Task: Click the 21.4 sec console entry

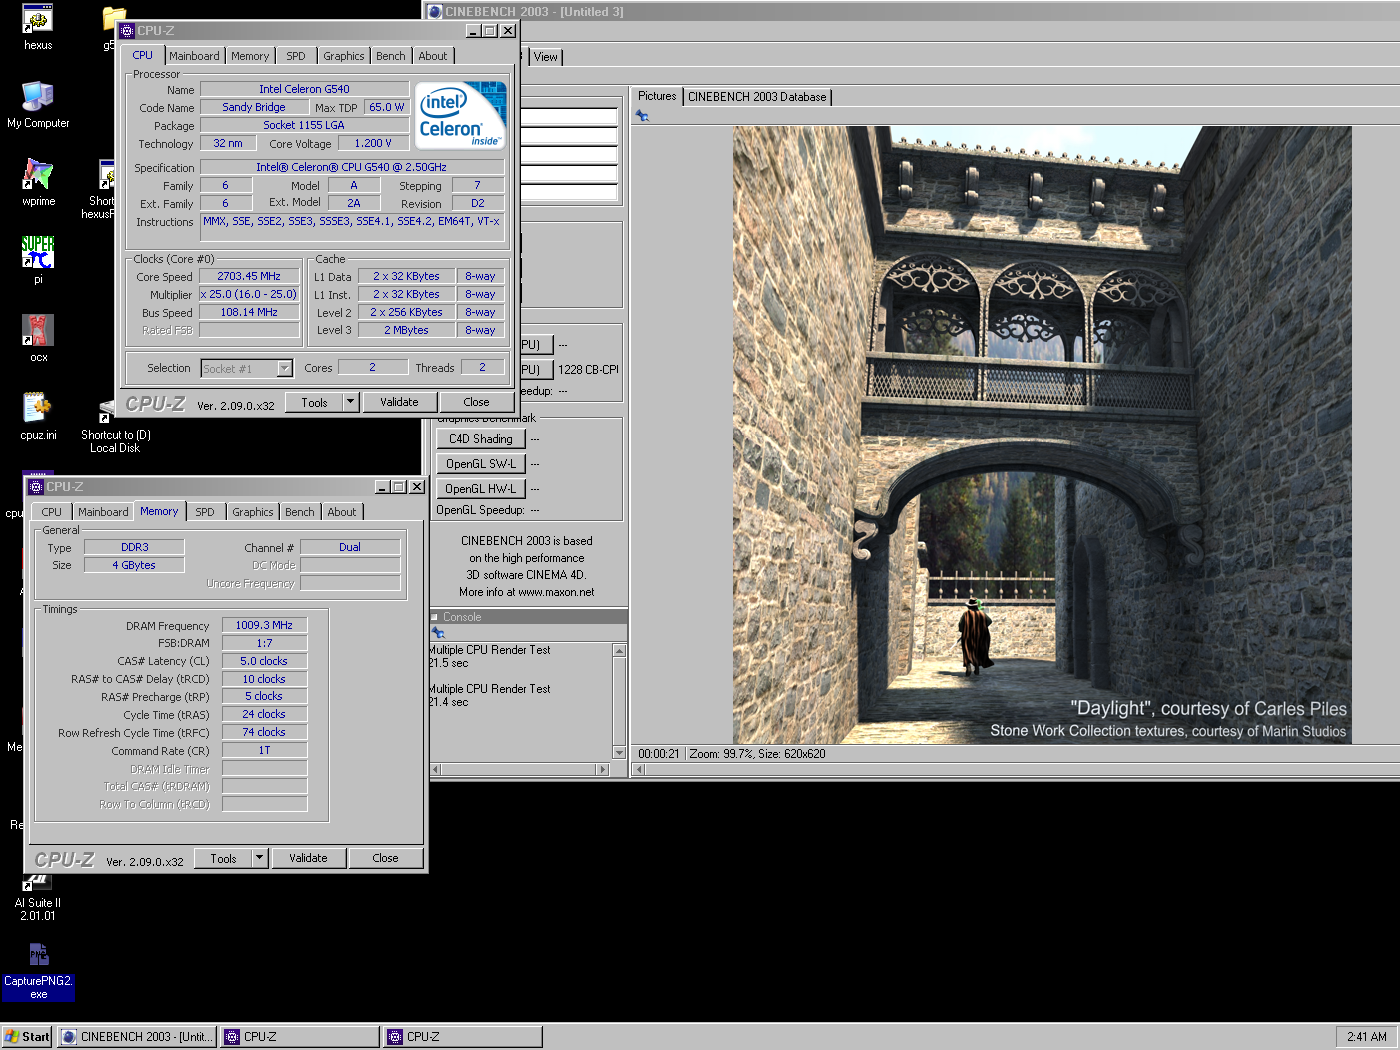Action: (449, 702)
